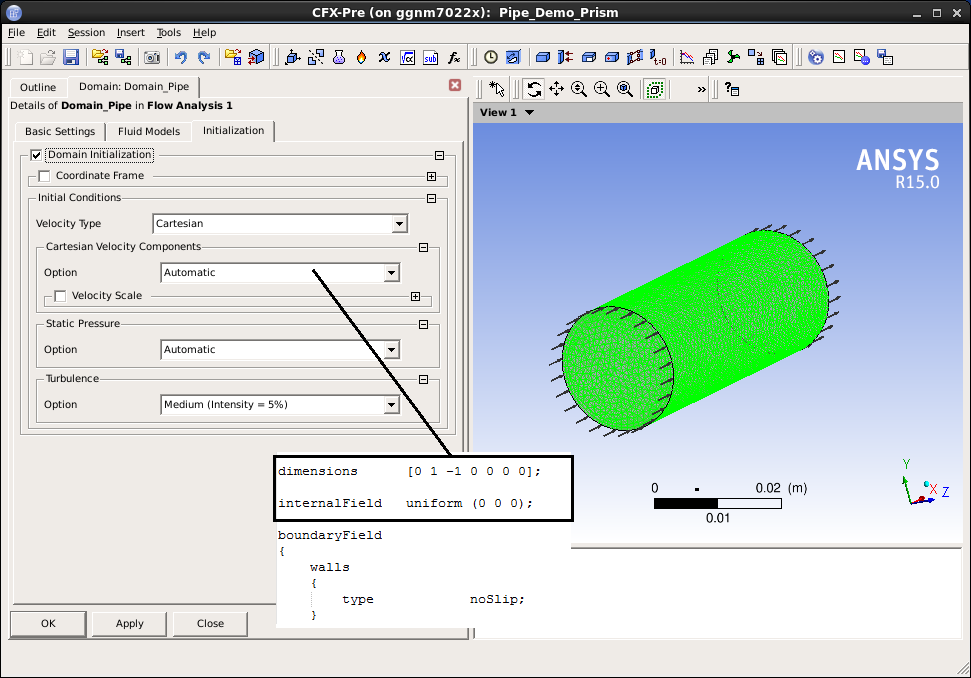
Task: Expand the Velocity Scale section
Action: [x=416, y=297]
